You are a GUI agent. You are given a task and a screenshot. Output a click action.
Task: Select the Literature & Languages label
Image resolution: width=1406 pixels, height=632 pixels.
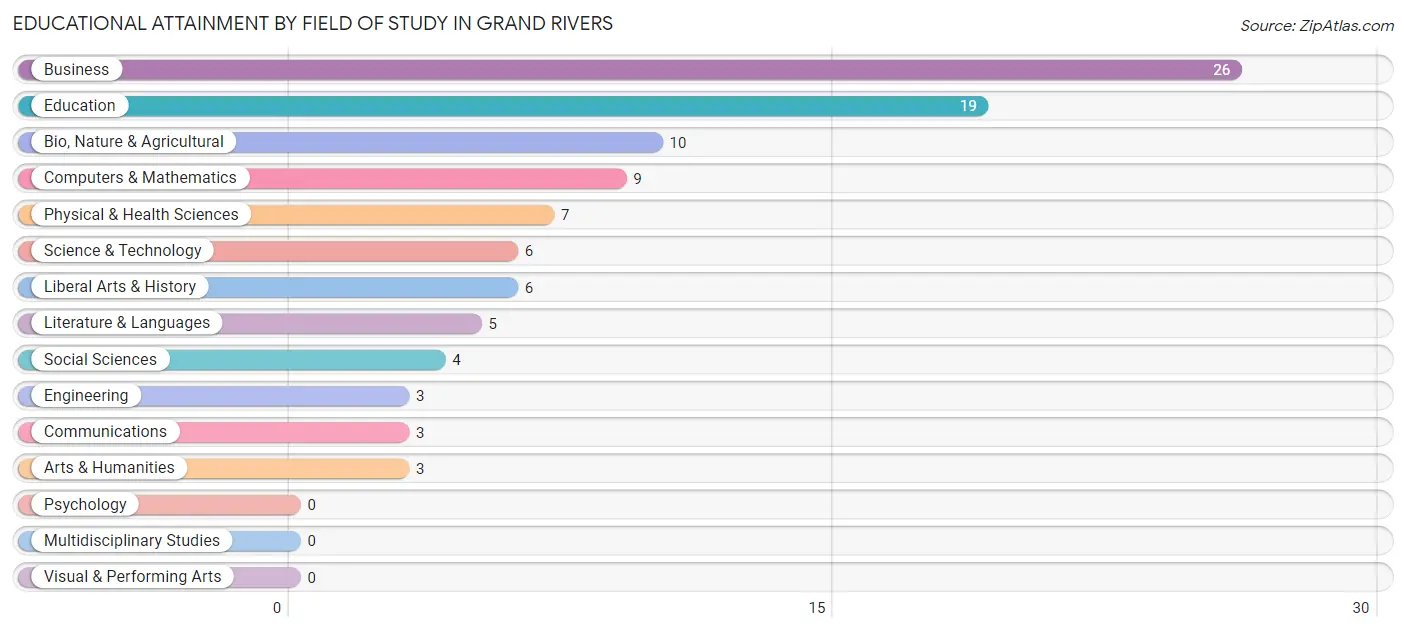click(x=127, y=323)
